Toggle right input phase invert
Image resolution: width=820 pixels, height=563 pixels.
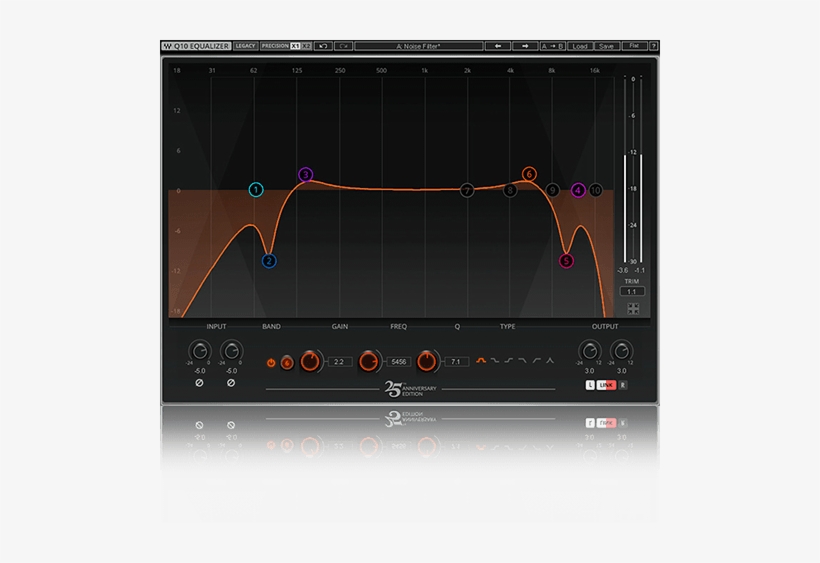pyautogui.click(x=231, y=383)
